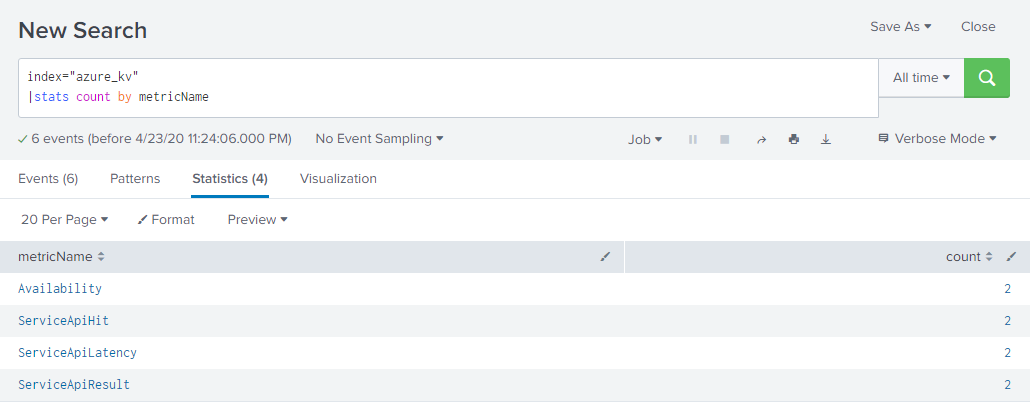1030x402 pixels.
Task: Pause the running search job
Action: 692,140
